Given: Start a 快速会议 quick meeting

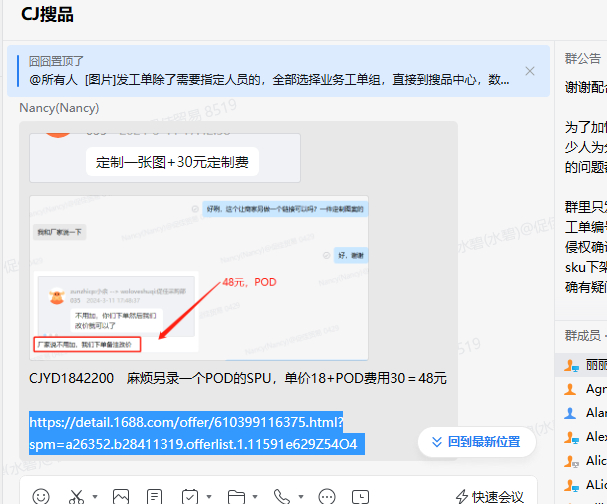Looking at the screenshot, I should [x=489, y=496].
